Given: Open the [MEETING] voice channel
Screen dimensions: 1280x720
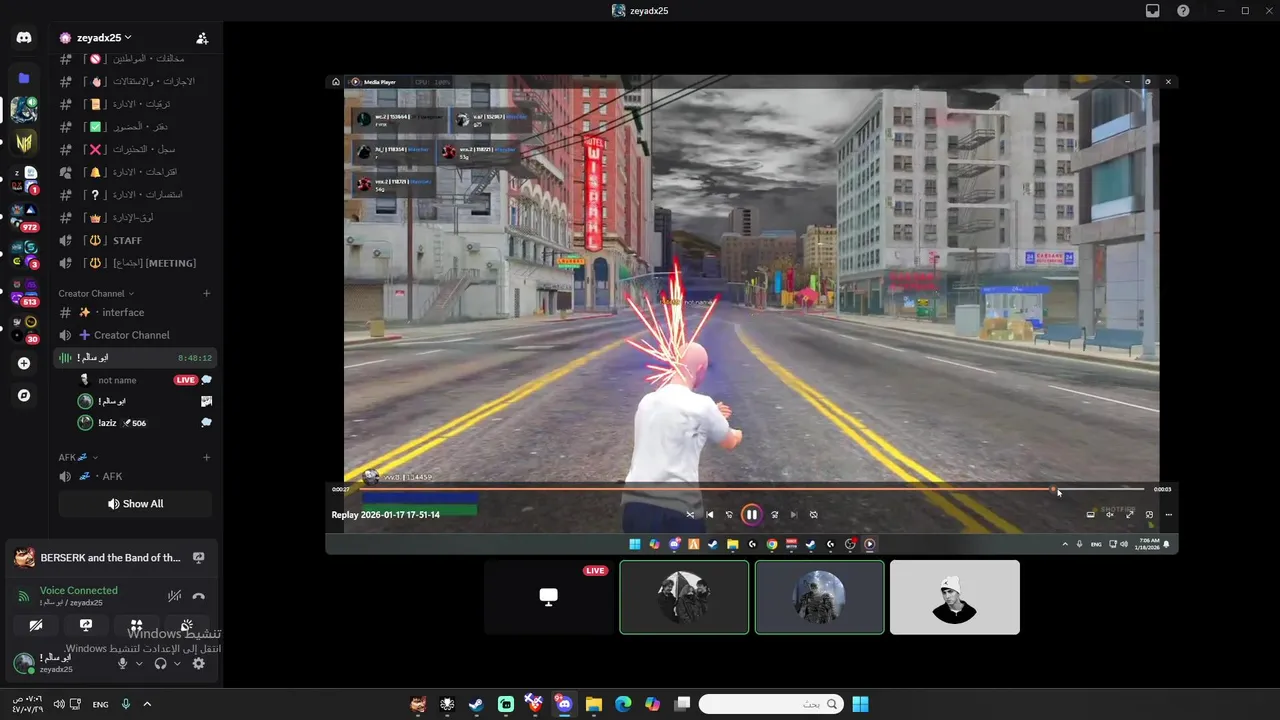Looking at the screenshot, I should [x=134, y=263].
